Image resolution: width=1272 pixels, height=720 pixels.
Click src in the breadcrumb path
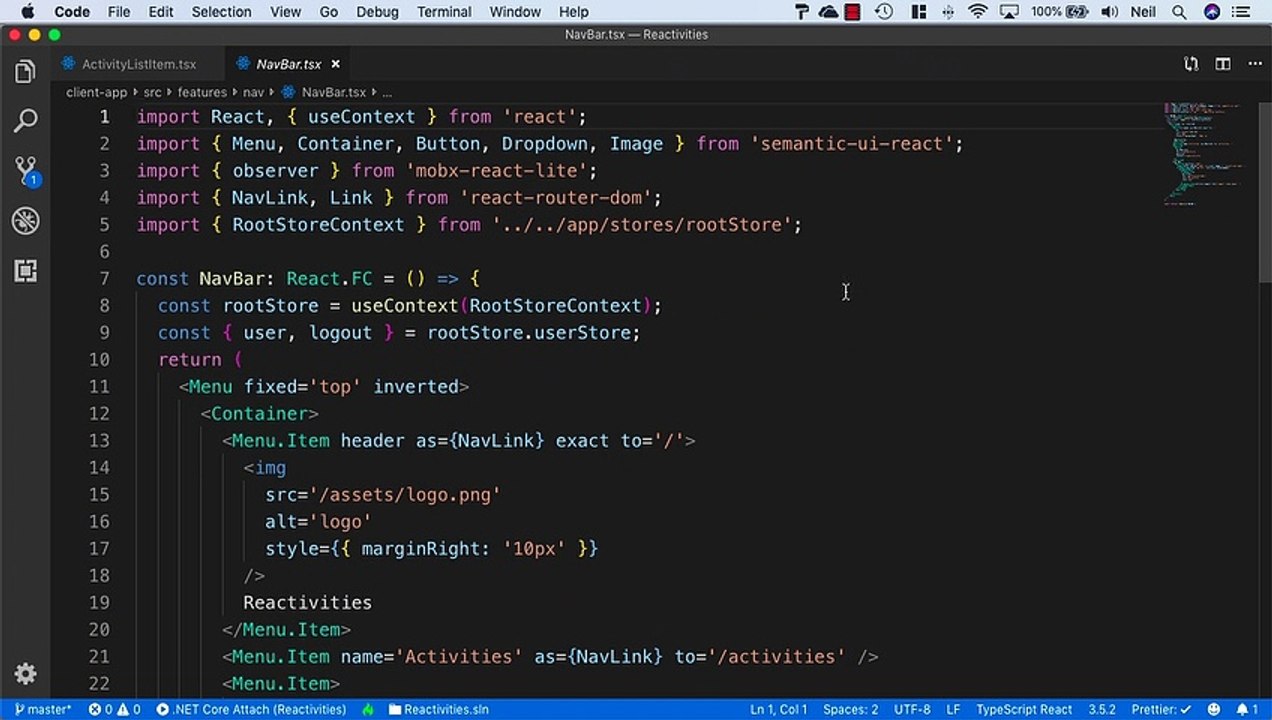pyautogui.click(x=152, y=92)
